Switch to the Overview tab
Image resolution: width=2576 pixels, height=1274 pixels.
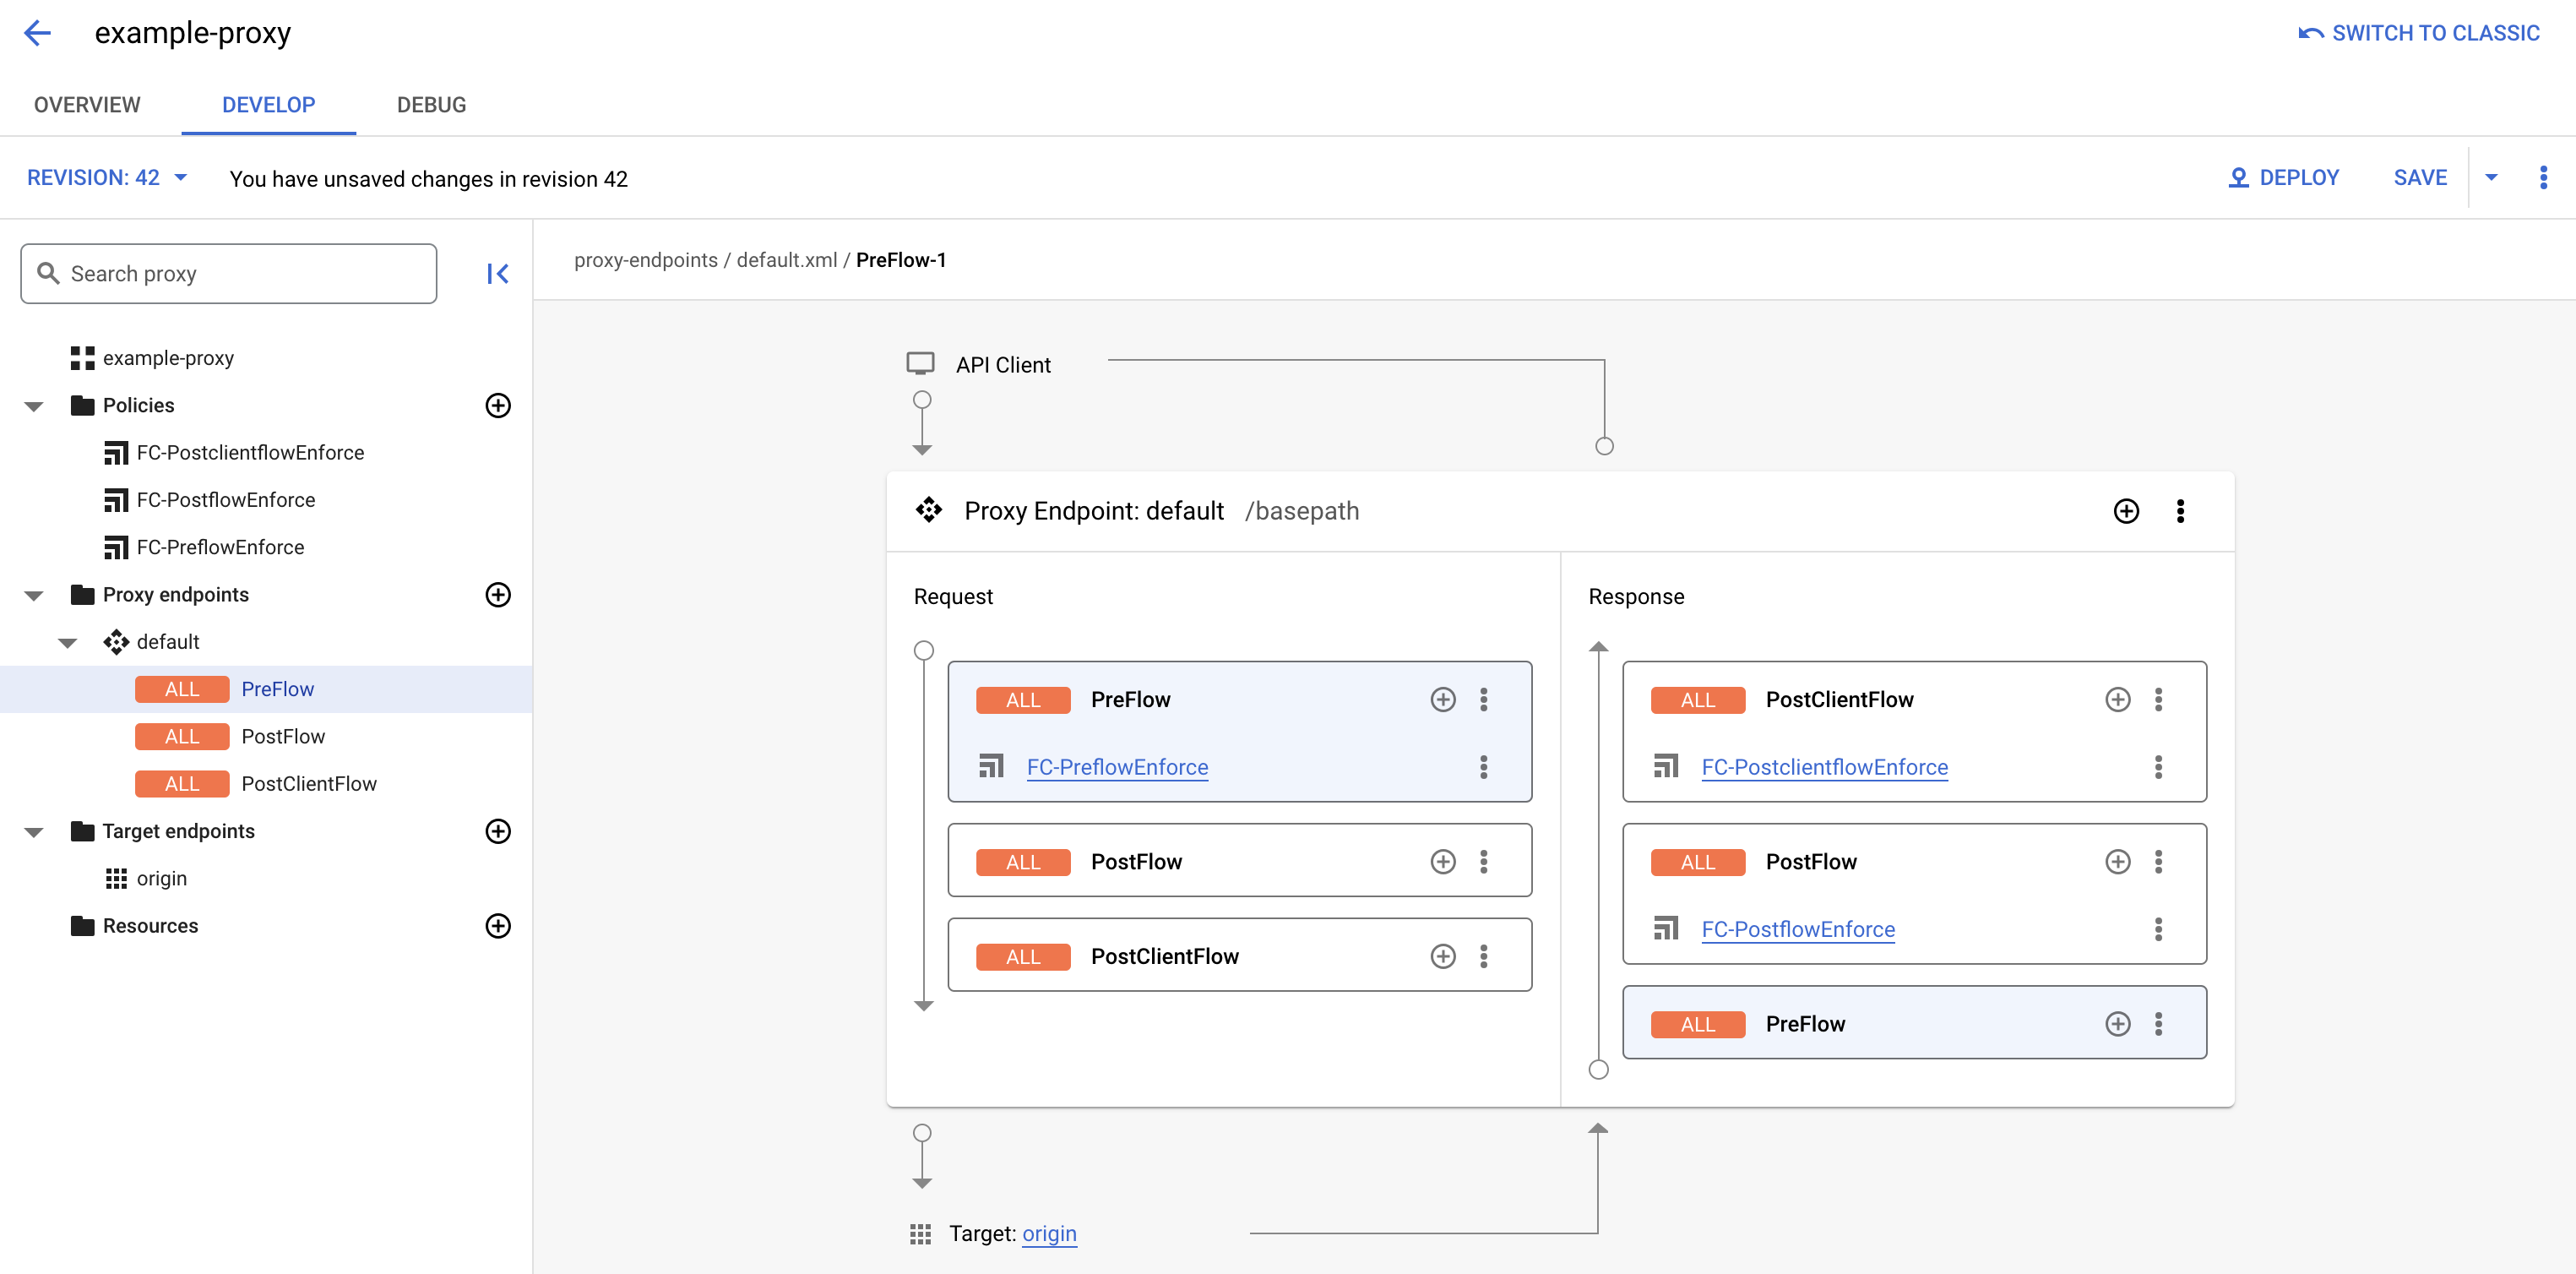click(87, 105)
